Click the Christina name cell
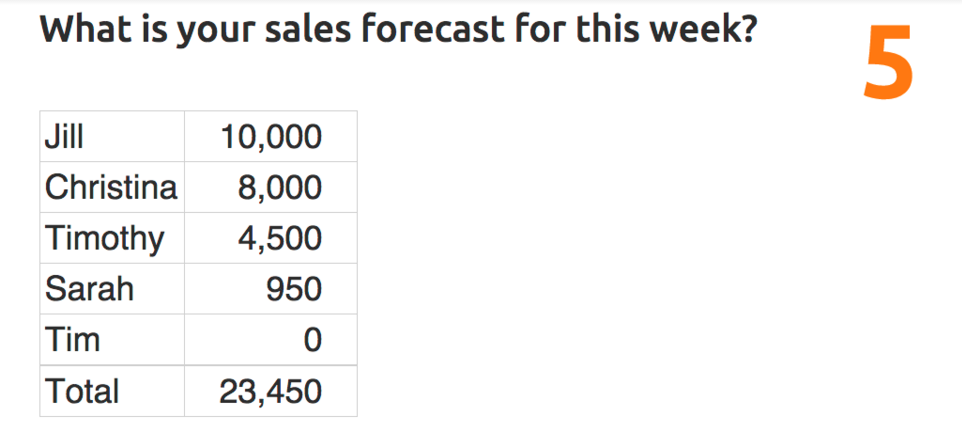Viewport: 962px width, 437px height. [x=111, y=187]
